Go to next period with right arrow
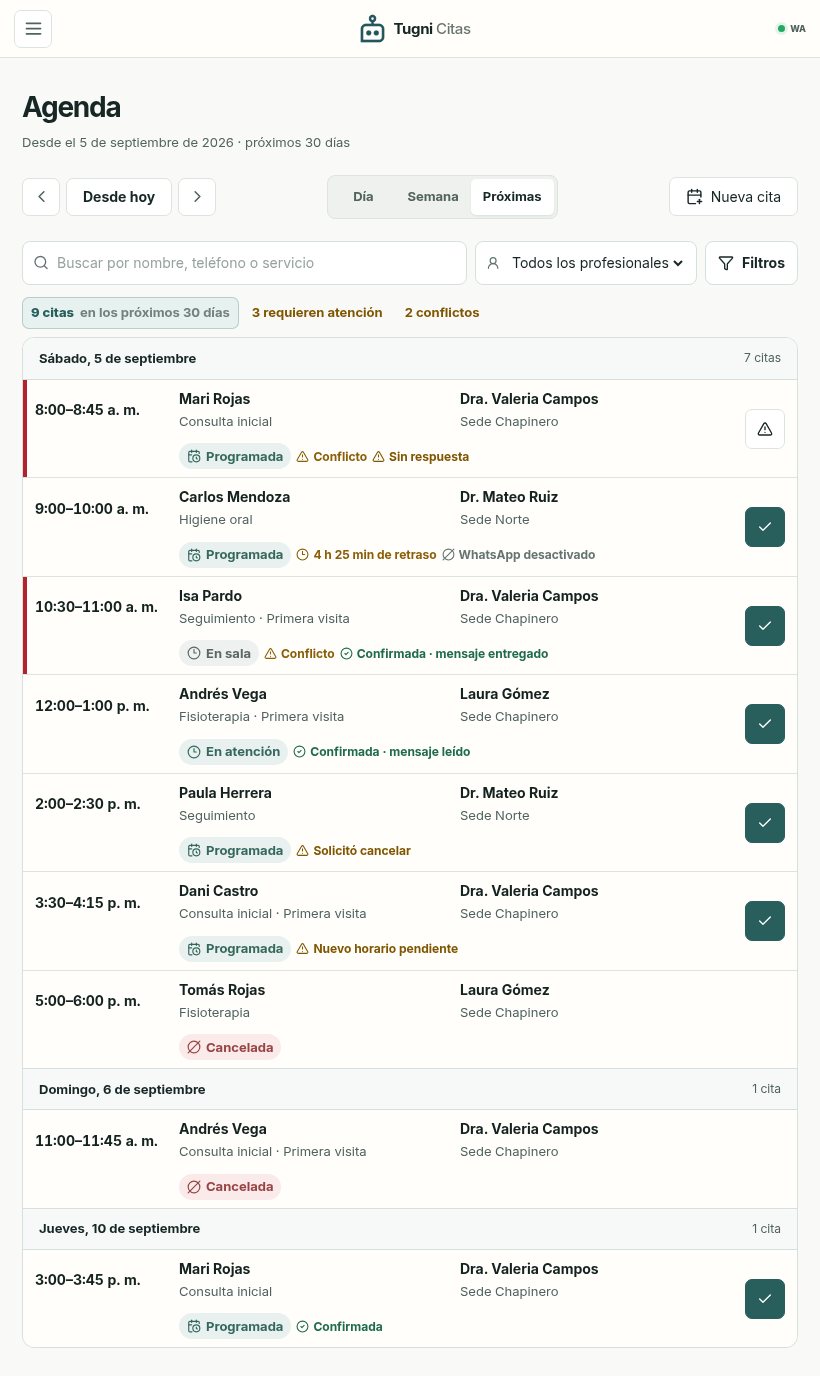 197,197
